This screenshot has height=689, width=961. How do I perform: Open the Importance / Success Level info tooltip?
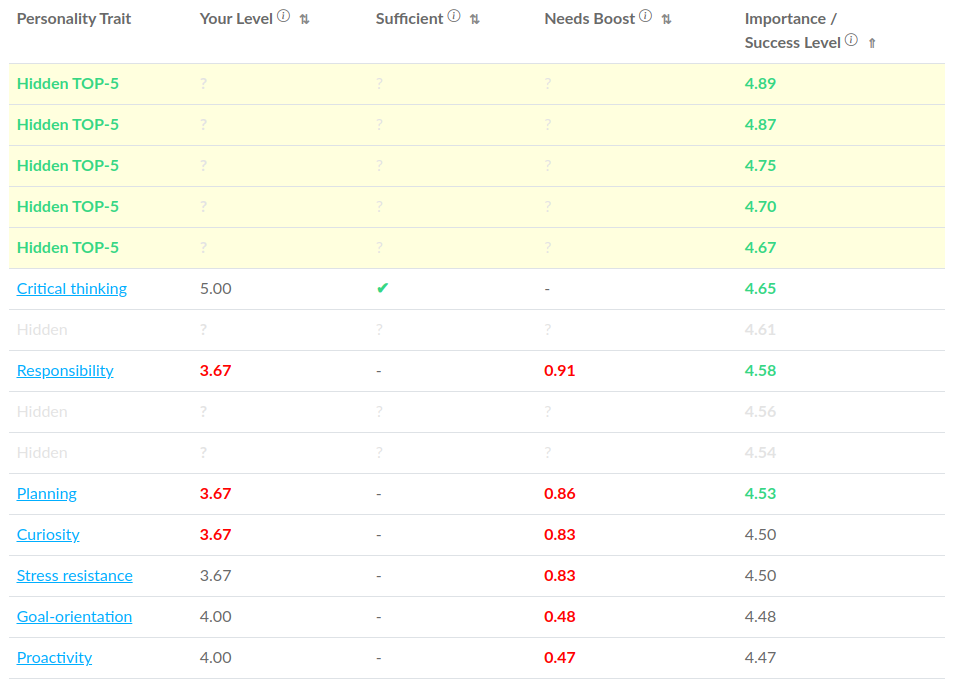850,41
